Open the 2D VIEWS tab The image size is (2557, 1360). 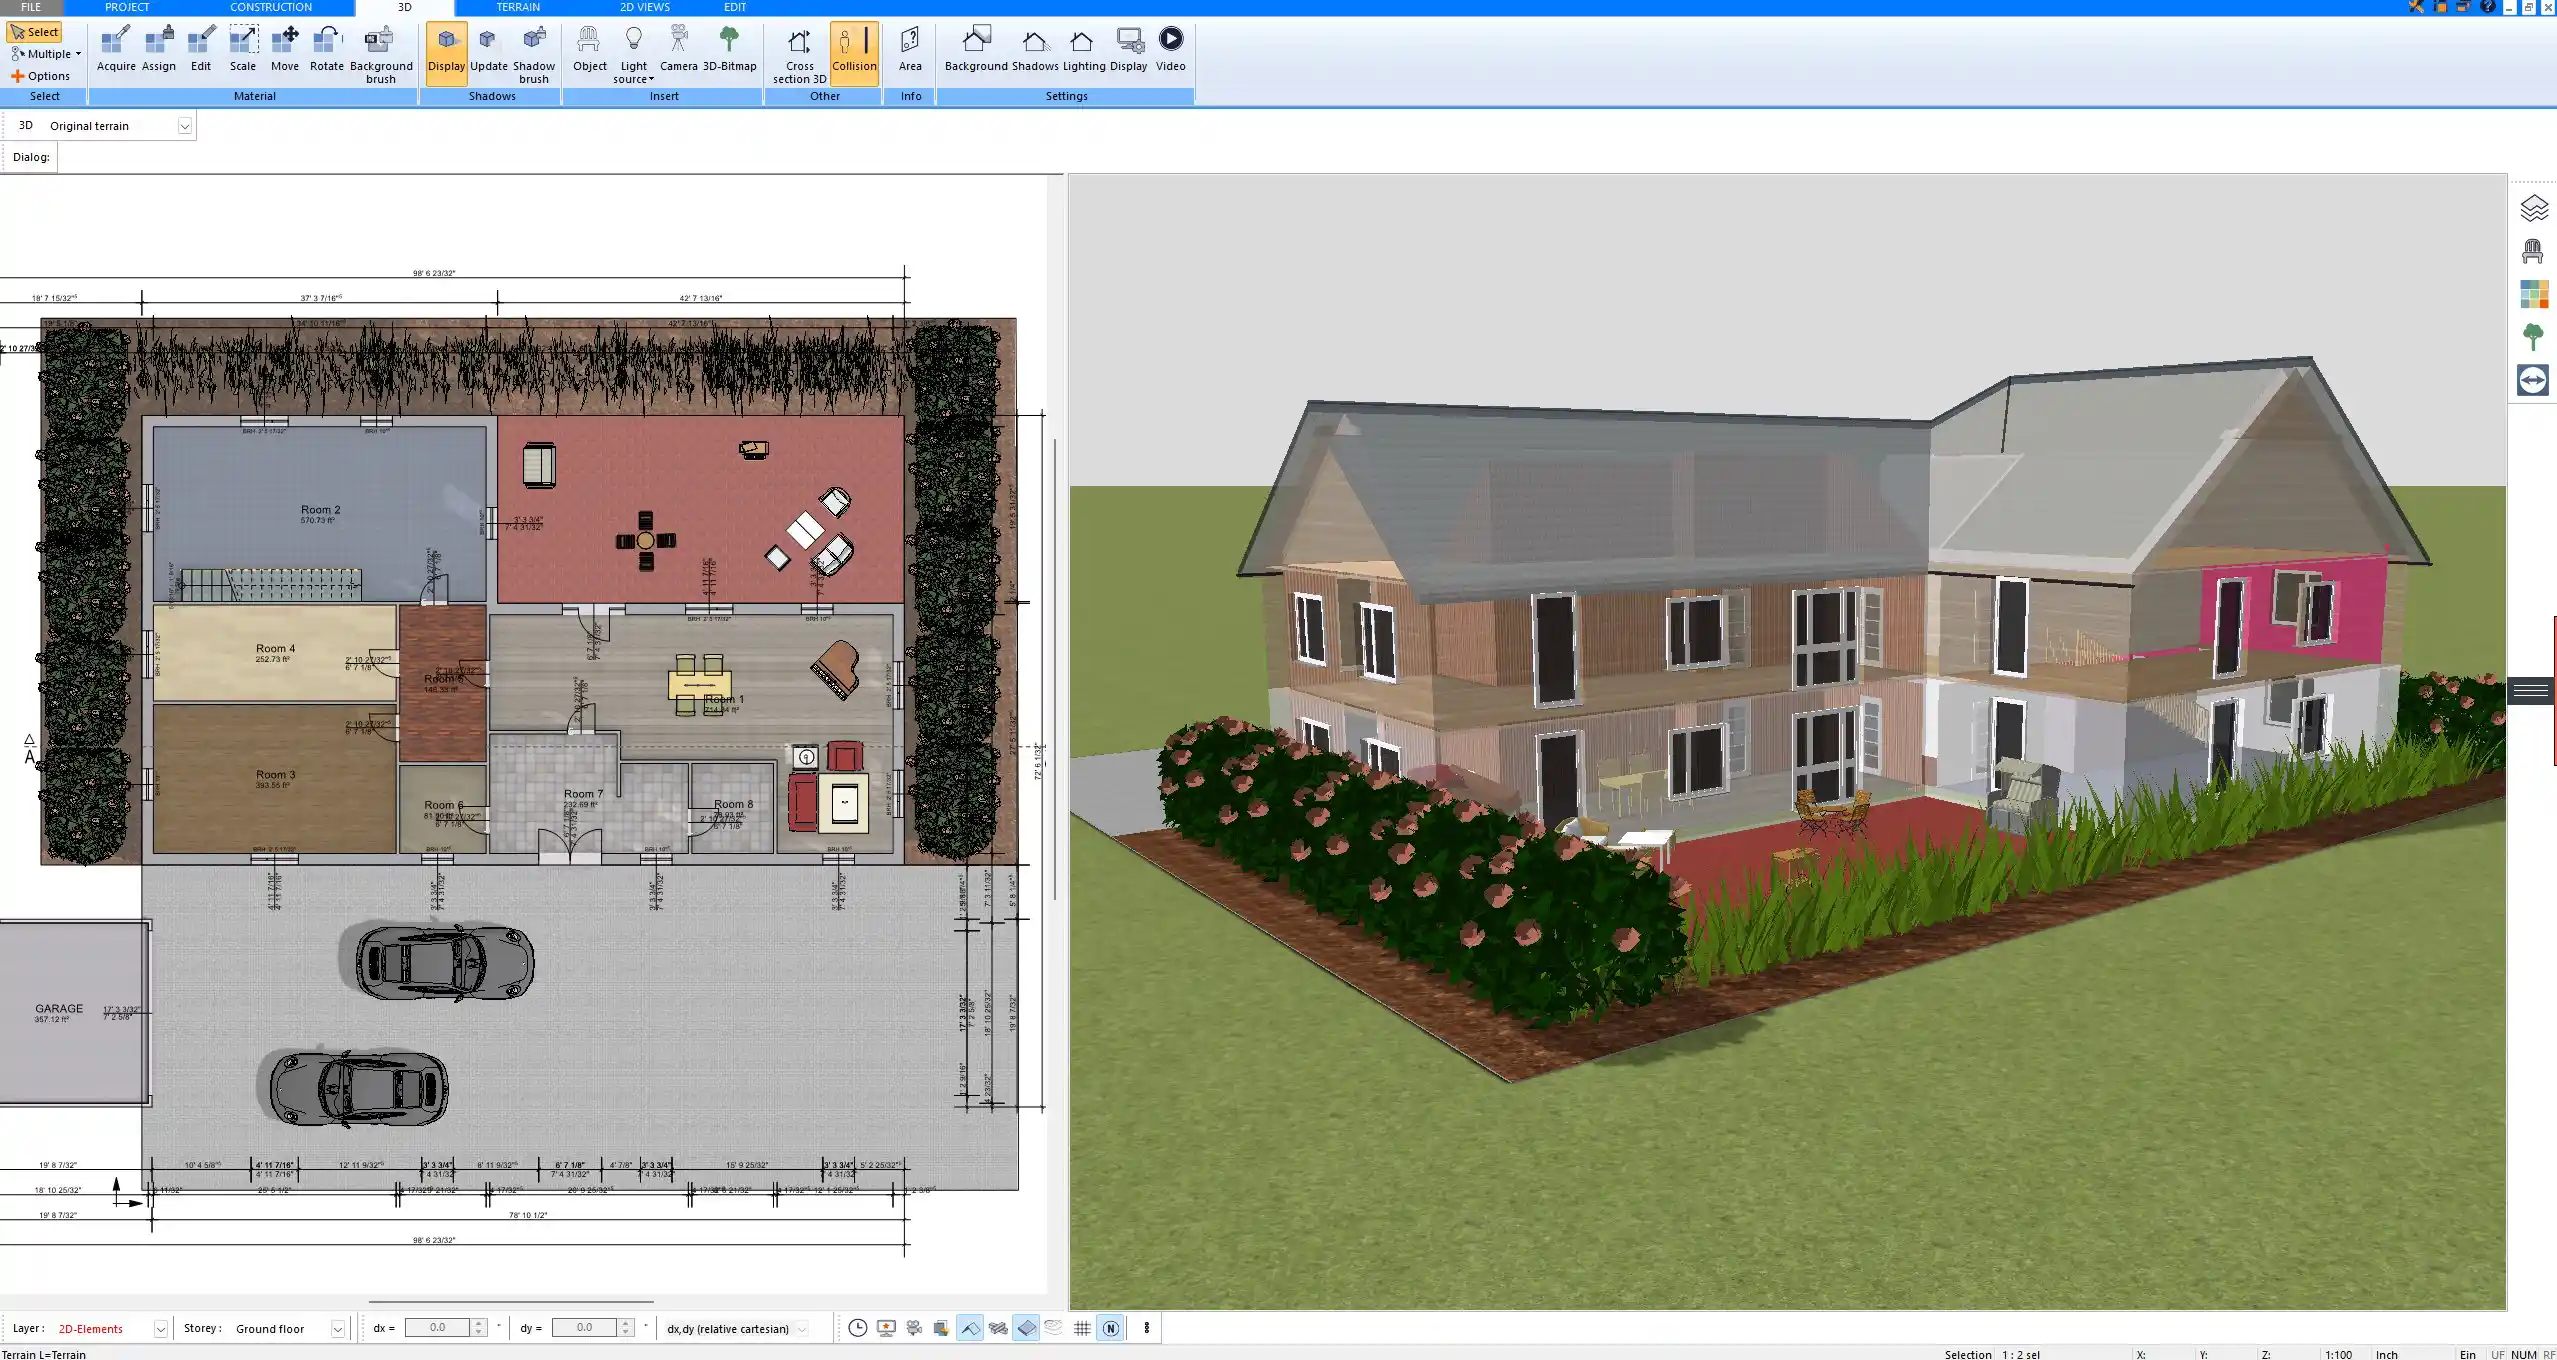pos(644,7)
